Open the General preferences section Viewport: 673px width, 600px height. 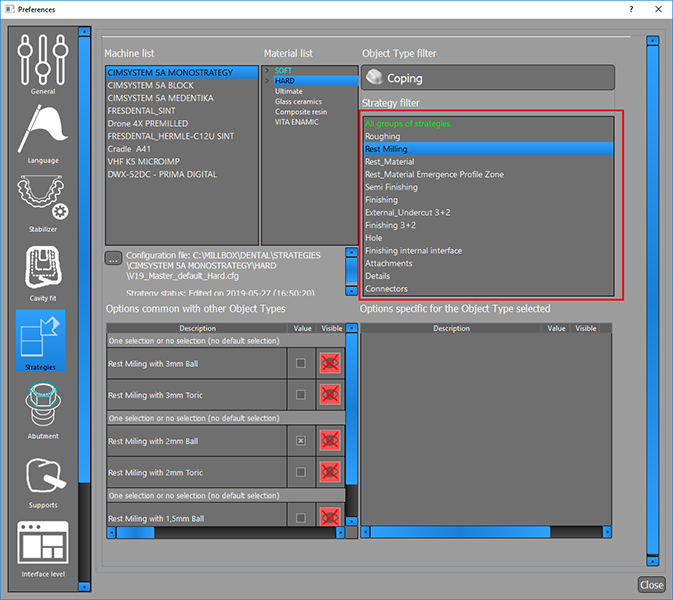(x=42, y=64)
